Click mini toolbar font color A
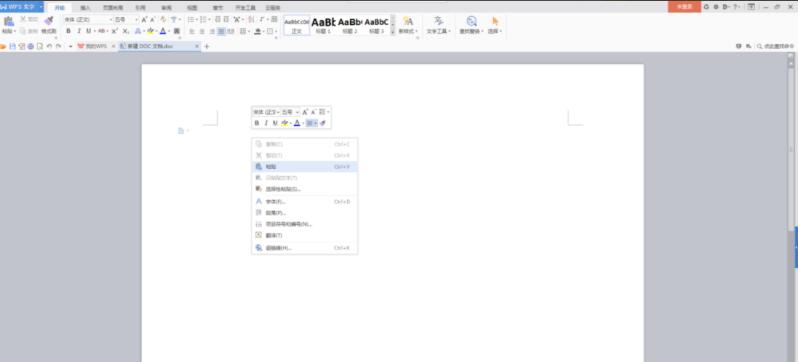 (x=297, y=123)
